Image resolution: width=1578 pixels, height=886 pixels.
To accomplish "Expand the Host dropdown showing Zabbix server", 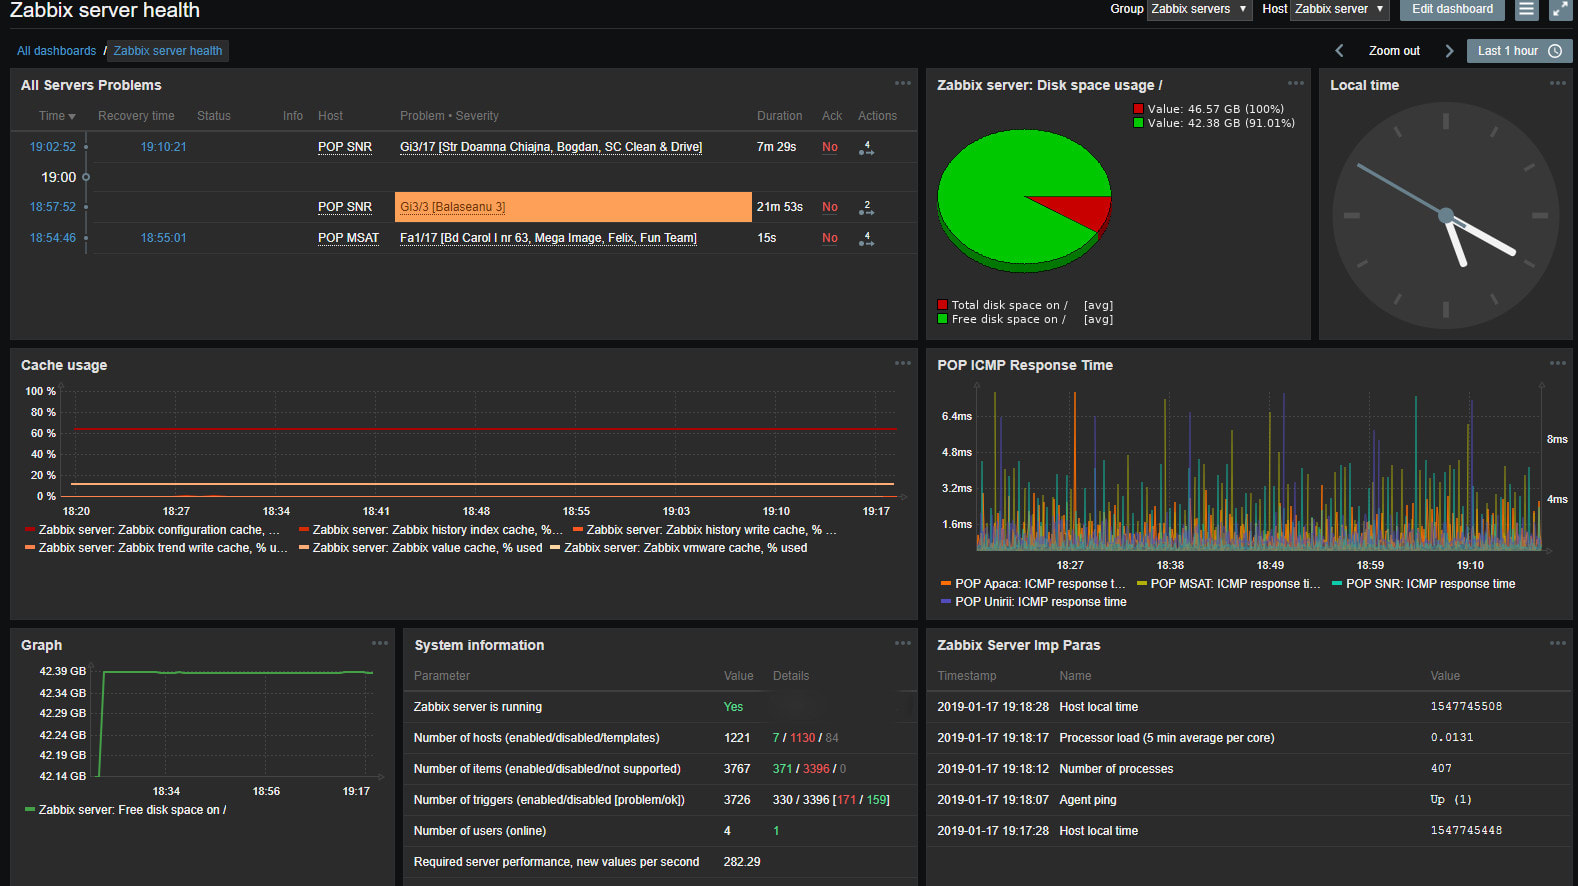I will [x=1339, y=9].
